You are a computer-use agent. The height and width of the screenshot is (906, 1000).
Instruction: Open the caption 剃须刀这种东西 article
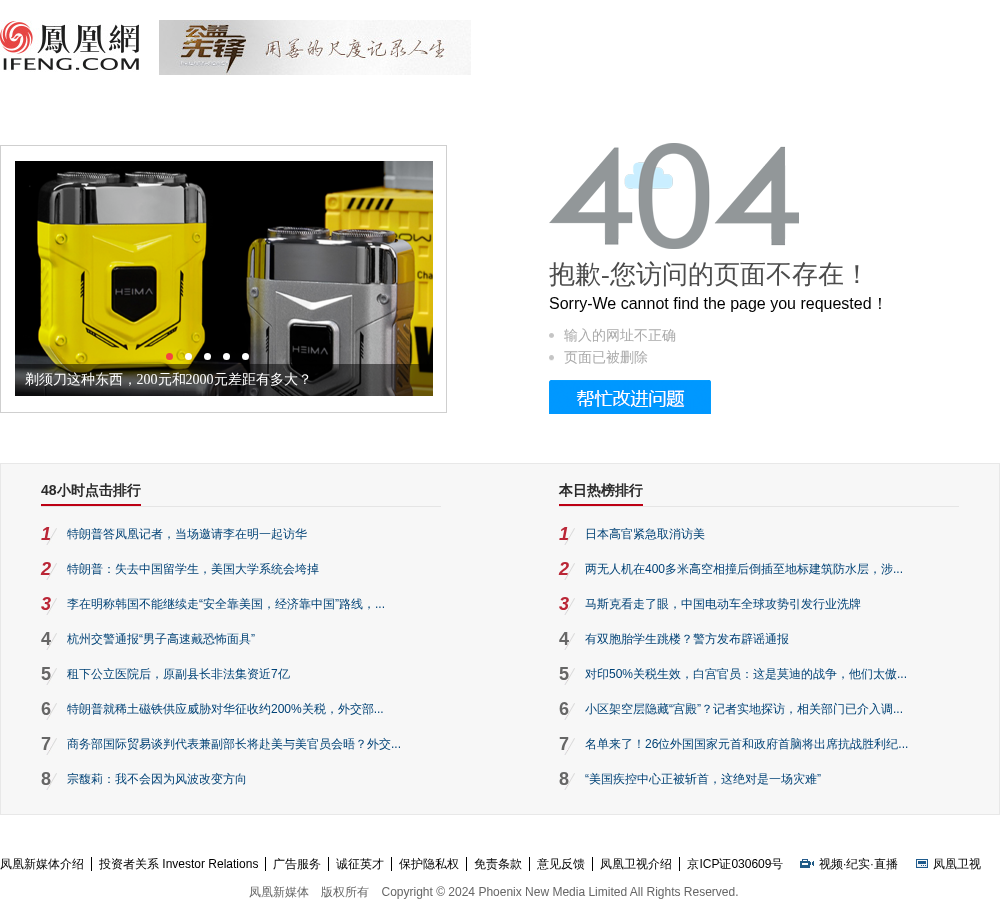tap(168, 379)
